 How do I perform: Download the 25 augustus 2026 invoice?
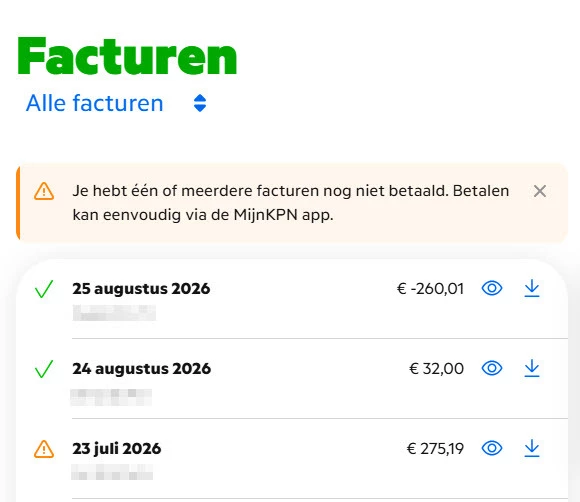(x=532, y=289)
